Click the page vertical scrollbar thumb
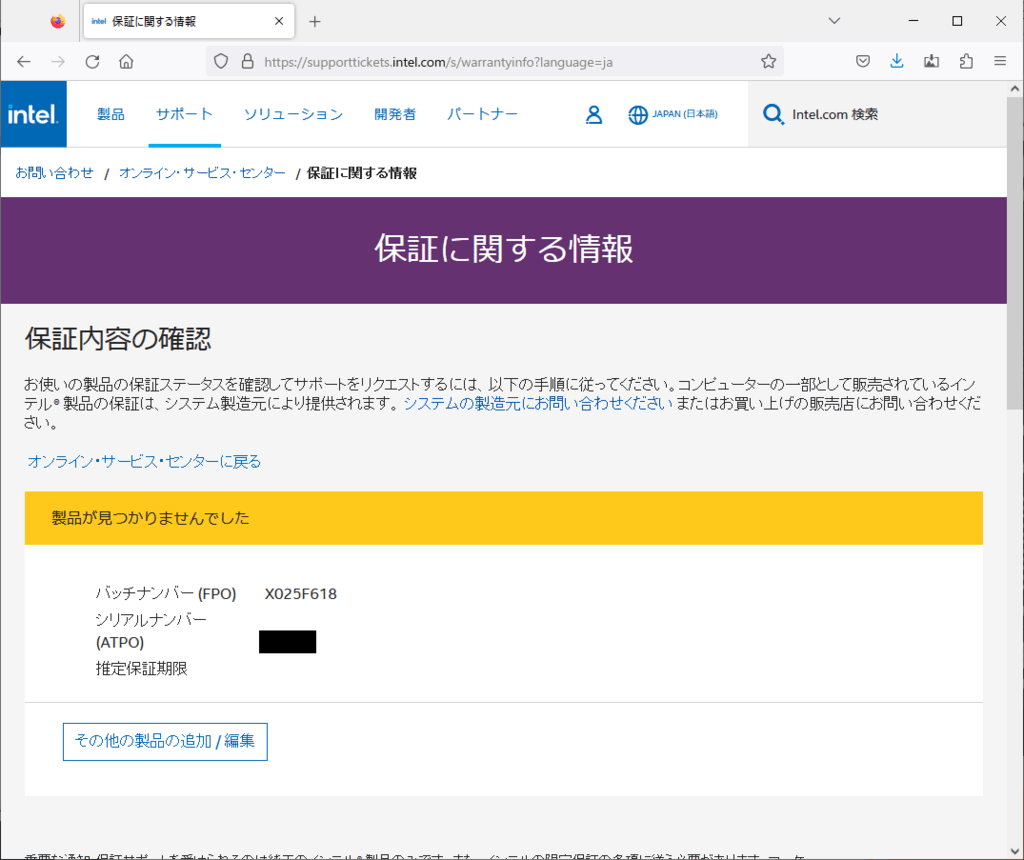Screen dimensions: 1024x860 tap(1014, 253)
